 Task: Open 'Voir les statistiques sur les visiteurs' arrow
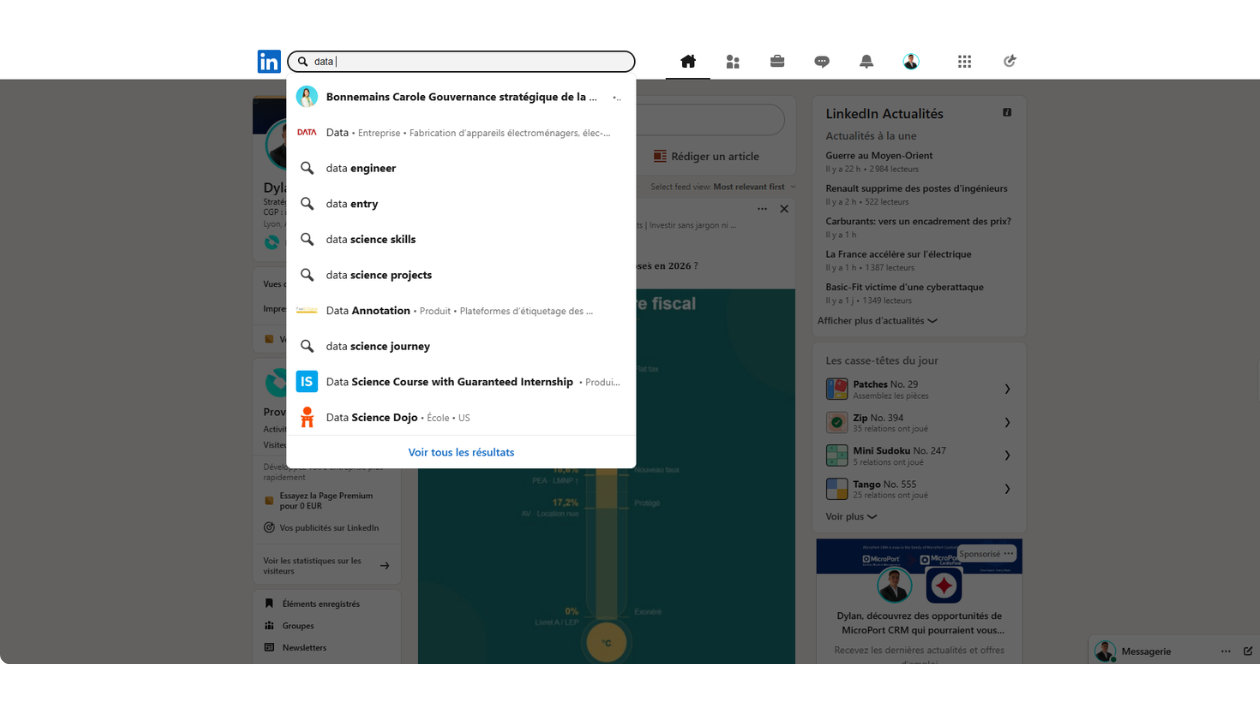[385, 566]
